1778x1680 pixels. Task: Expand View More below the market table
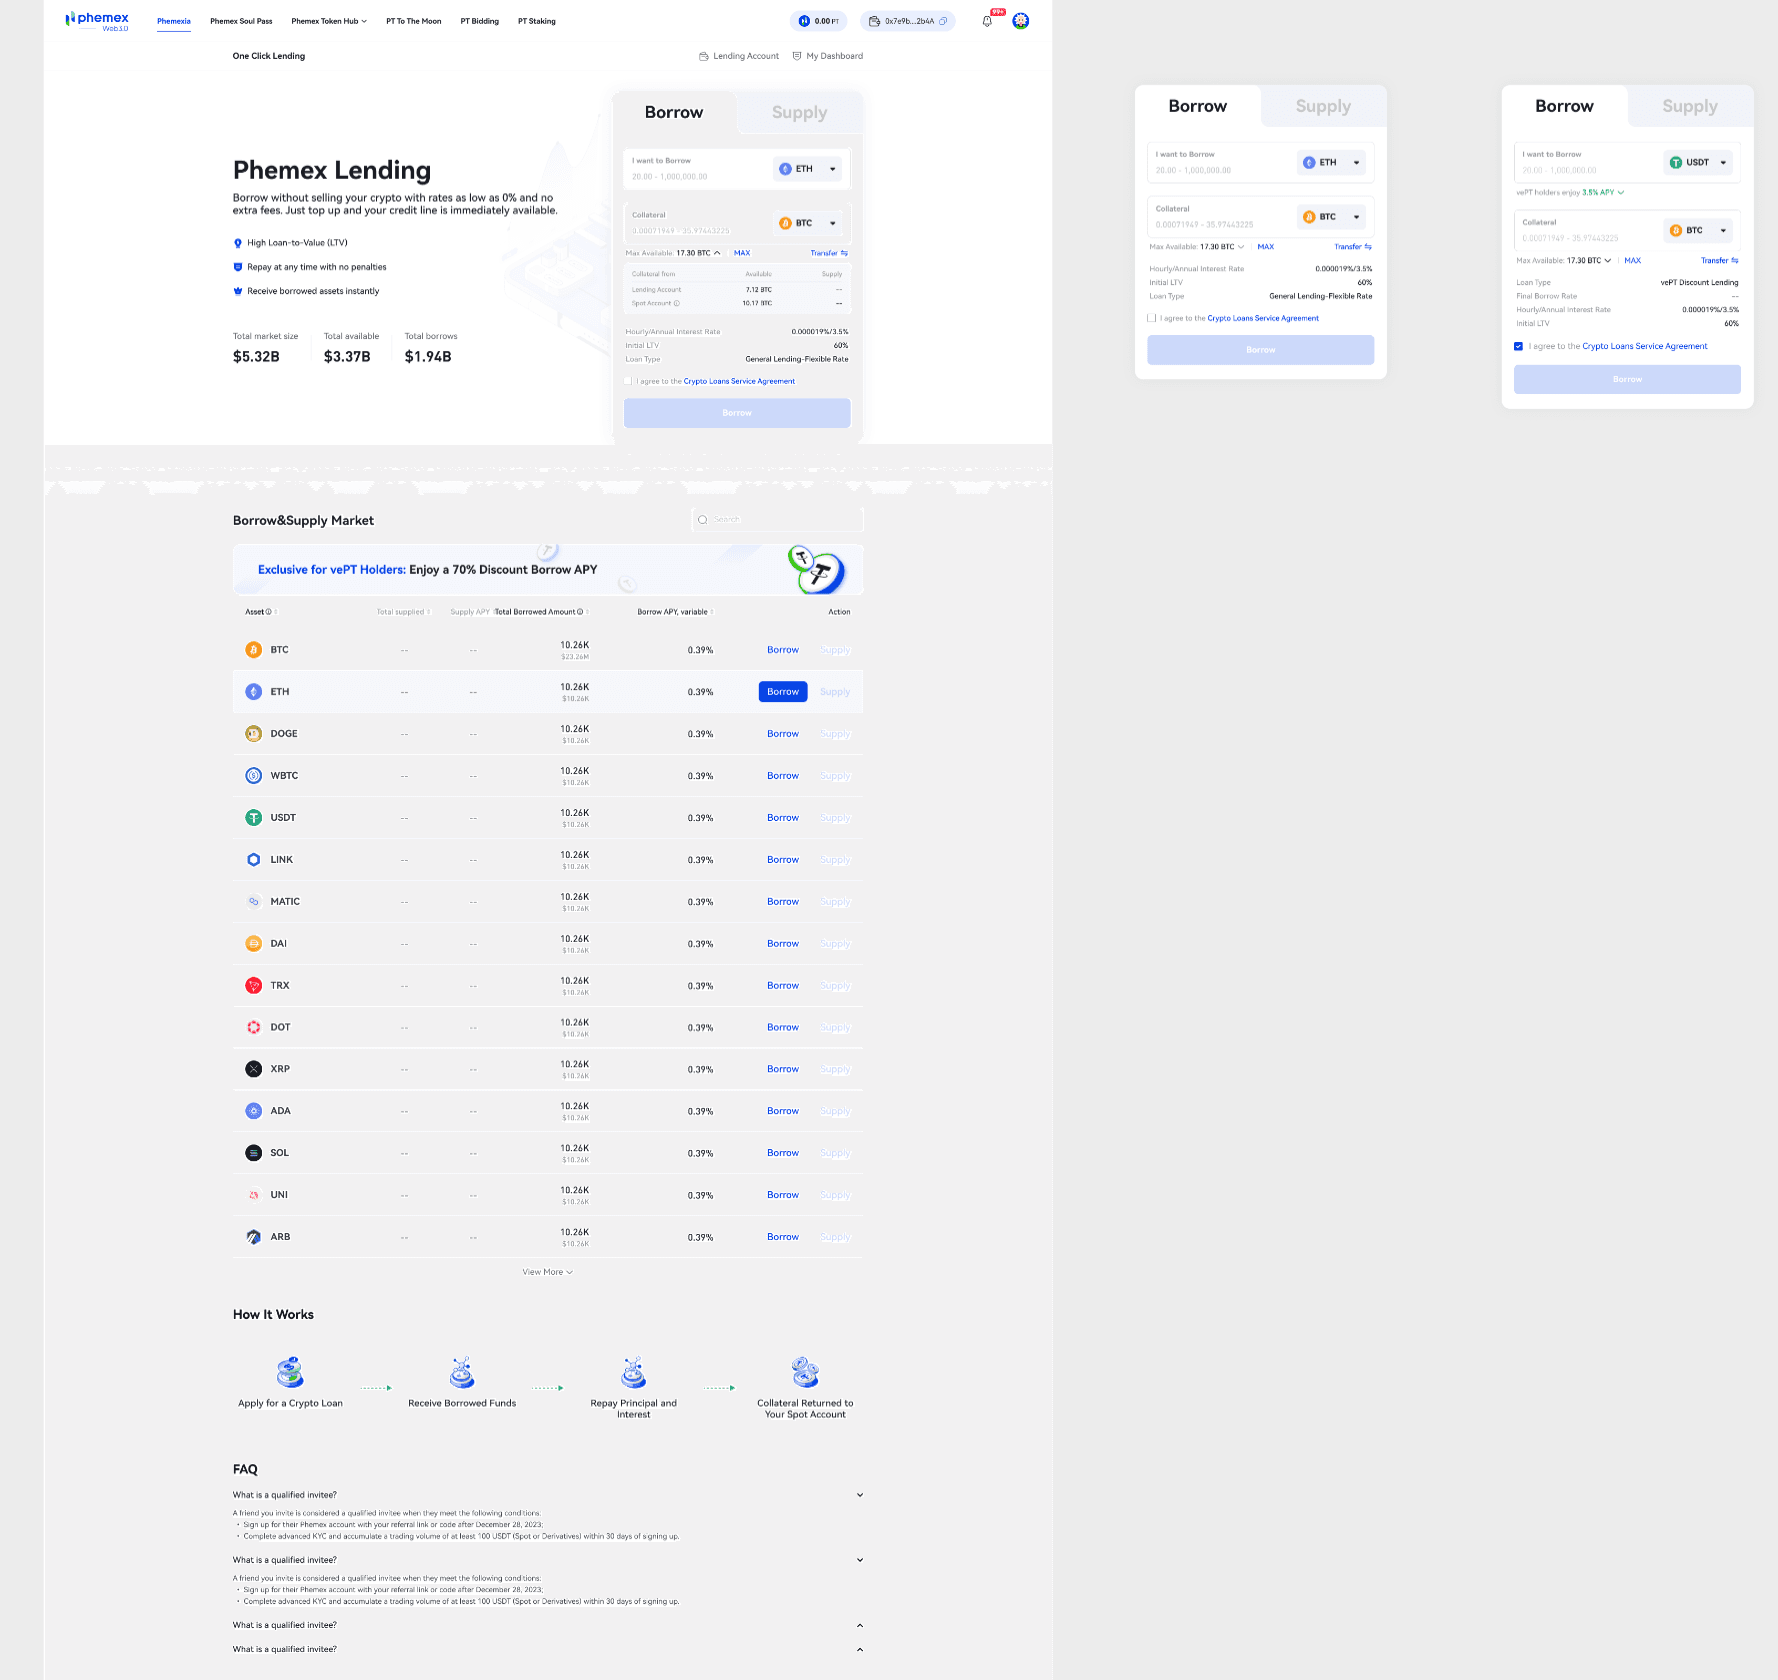pyautogui.click(x=547, y=1272)
